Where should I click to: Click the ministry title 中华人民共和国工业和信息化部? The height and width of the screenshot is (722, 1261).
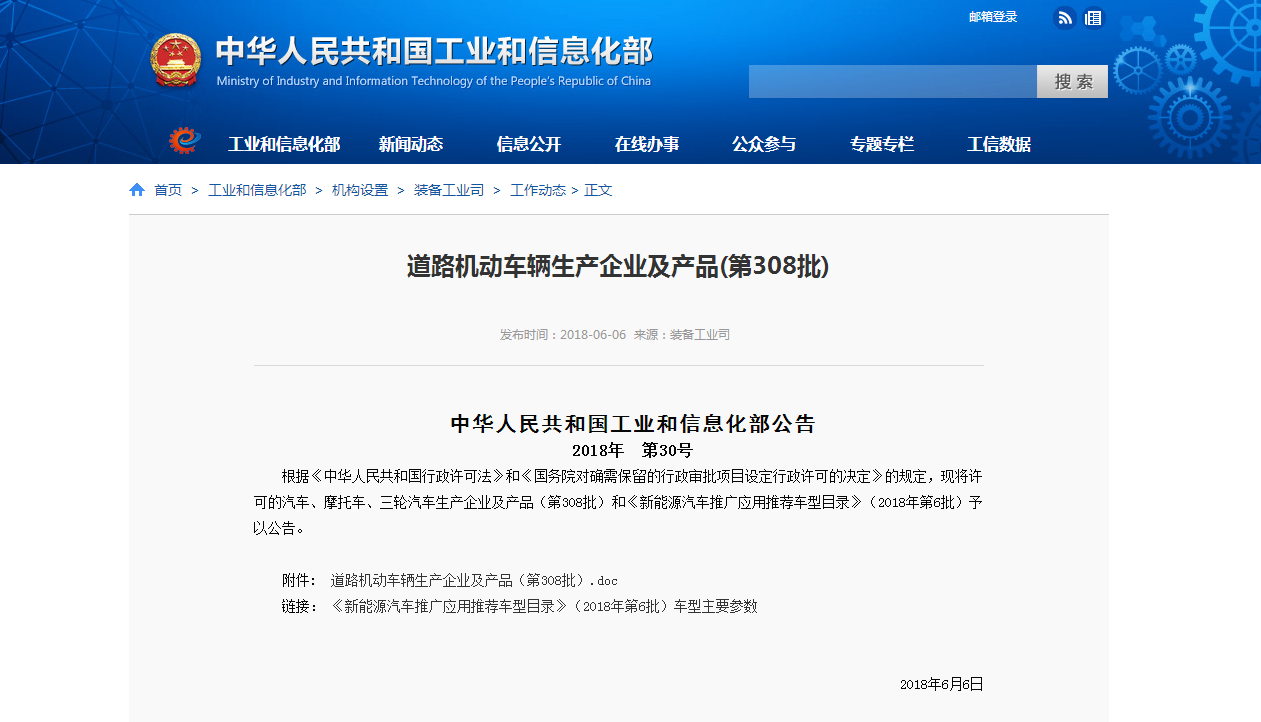click(x=434, y=51)
